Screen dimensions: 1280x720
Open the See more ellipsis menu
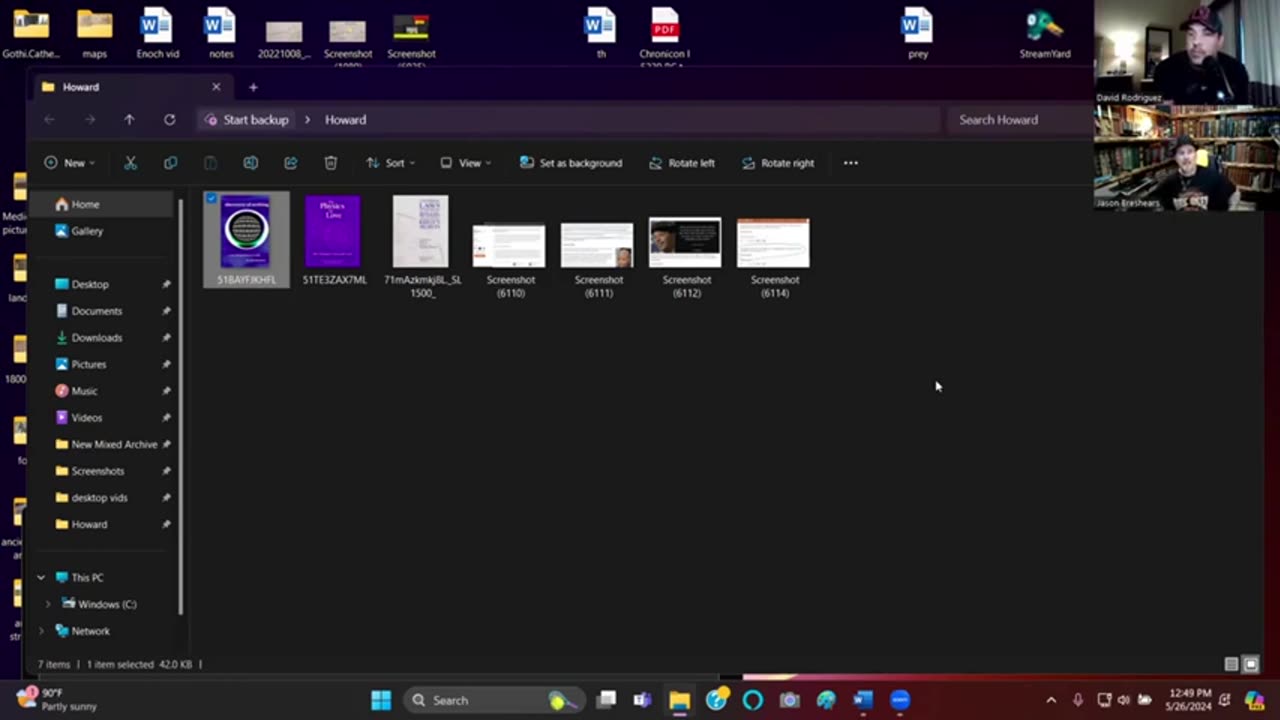tap(851, 163)
